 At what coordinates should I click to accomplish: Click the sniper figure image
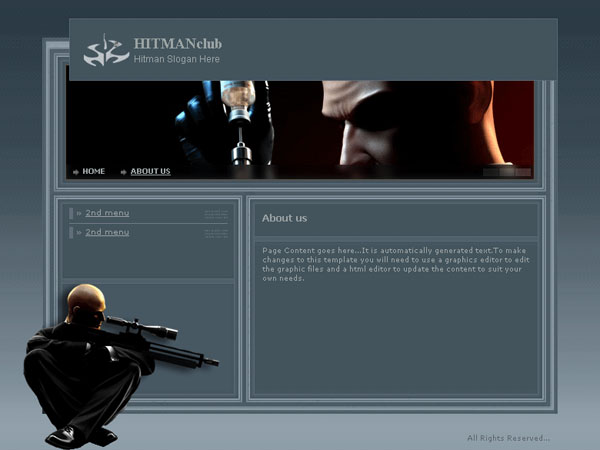119,365
